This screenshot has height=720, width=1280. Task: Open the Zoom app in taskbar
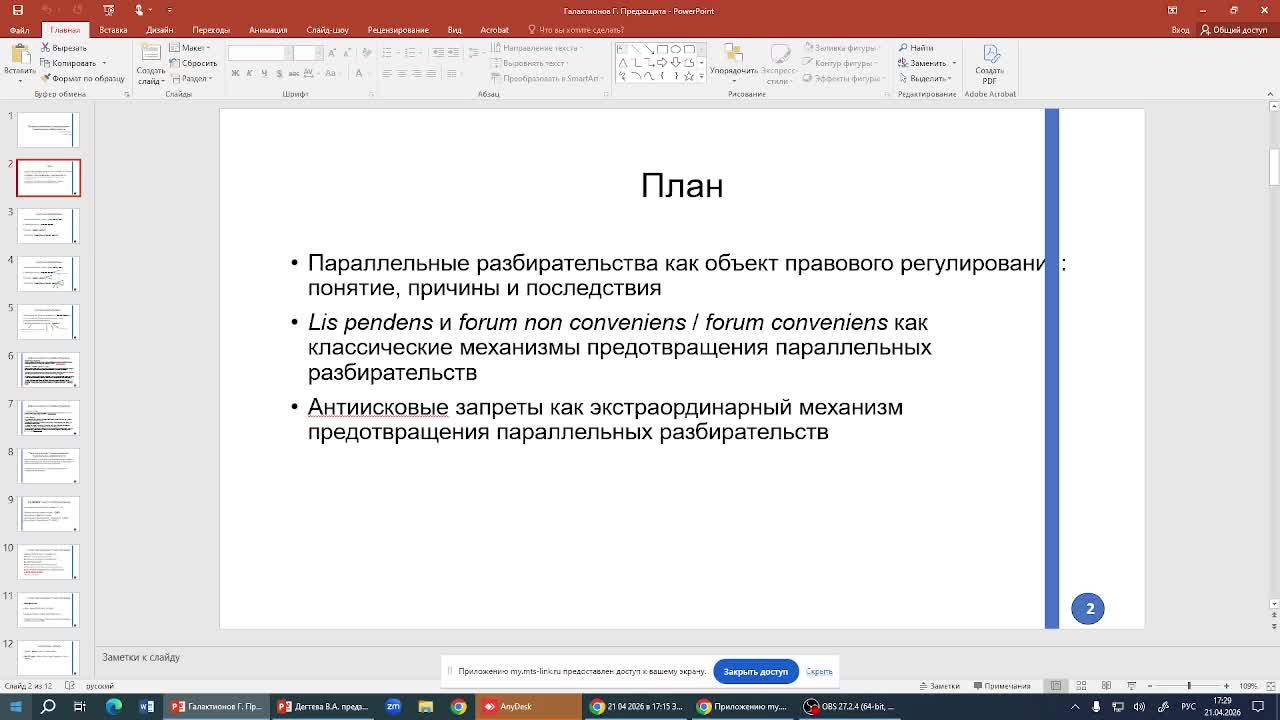[x=393, y=706]
